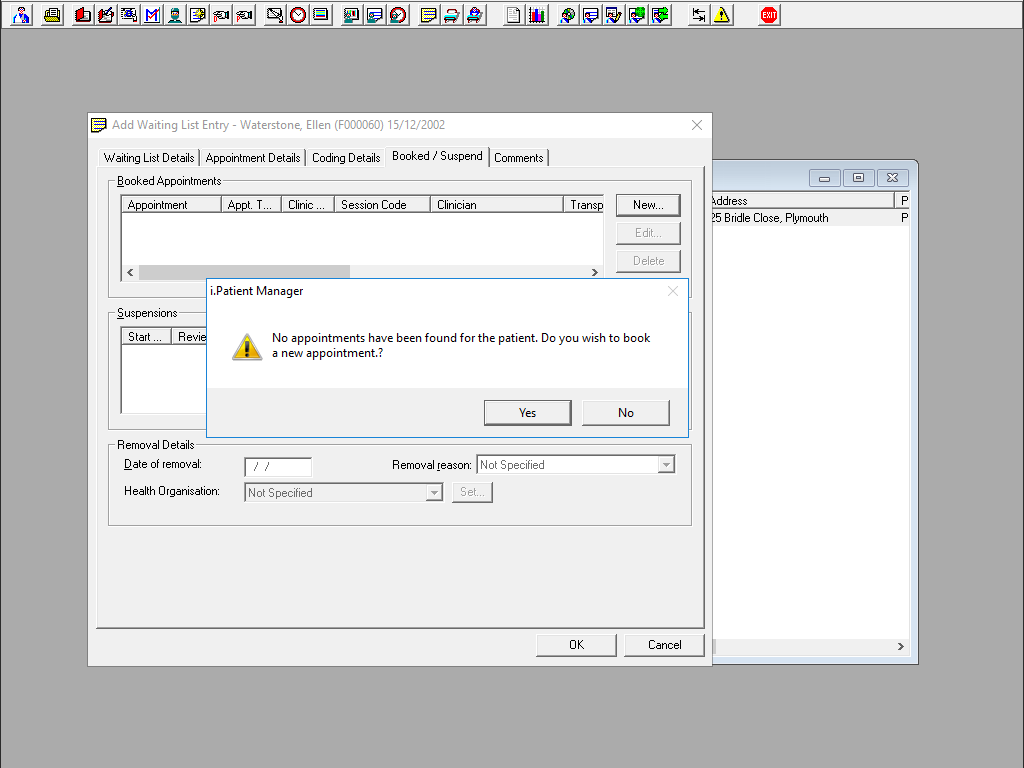Click the striped colour list toolbar icon
The height and width of the screenshot is (768, 1024).
(321, 14)
